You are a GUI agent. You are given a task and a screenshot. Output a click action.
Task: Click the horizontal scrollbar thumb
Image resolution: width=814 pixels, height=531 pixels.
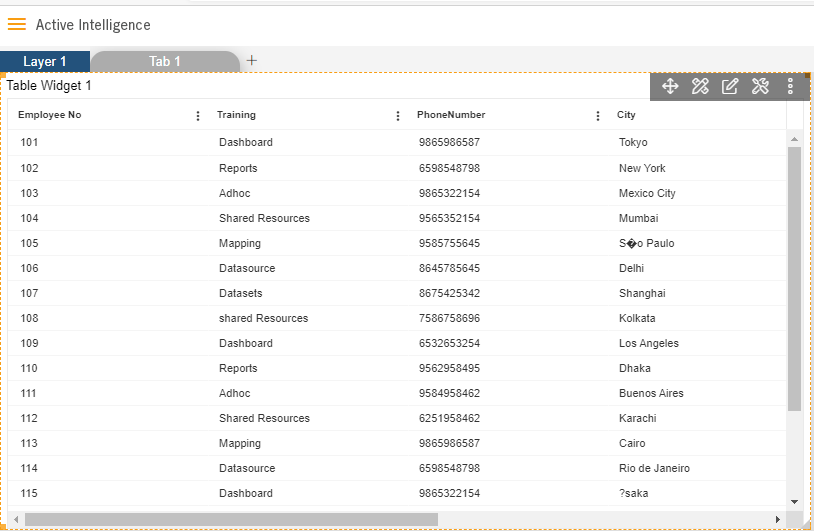click(x=232, y=519)
